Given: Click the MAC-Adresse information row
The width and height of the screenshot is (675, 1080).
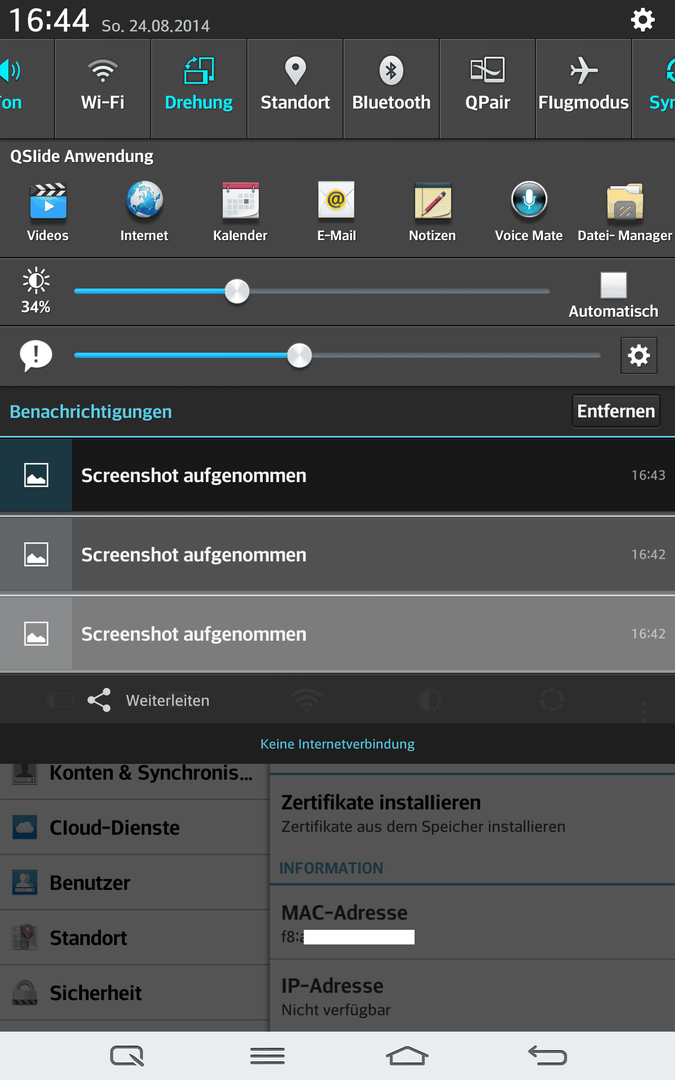Looking at the screenshot, I should (x=472, y=922).
